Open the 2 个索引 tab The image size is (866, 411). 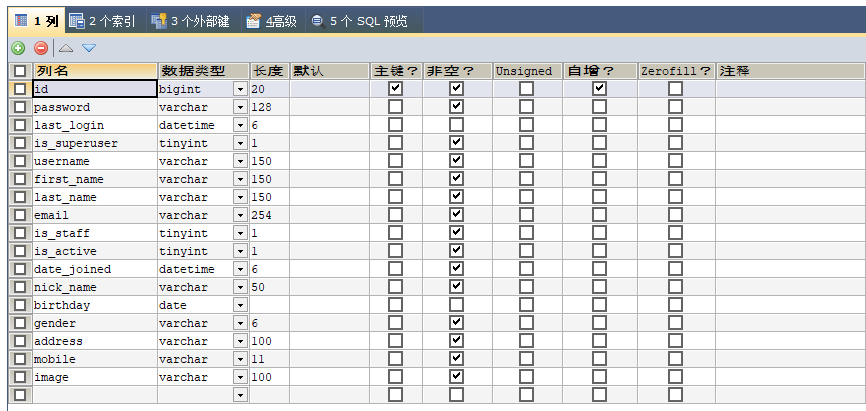coord(103,21)
